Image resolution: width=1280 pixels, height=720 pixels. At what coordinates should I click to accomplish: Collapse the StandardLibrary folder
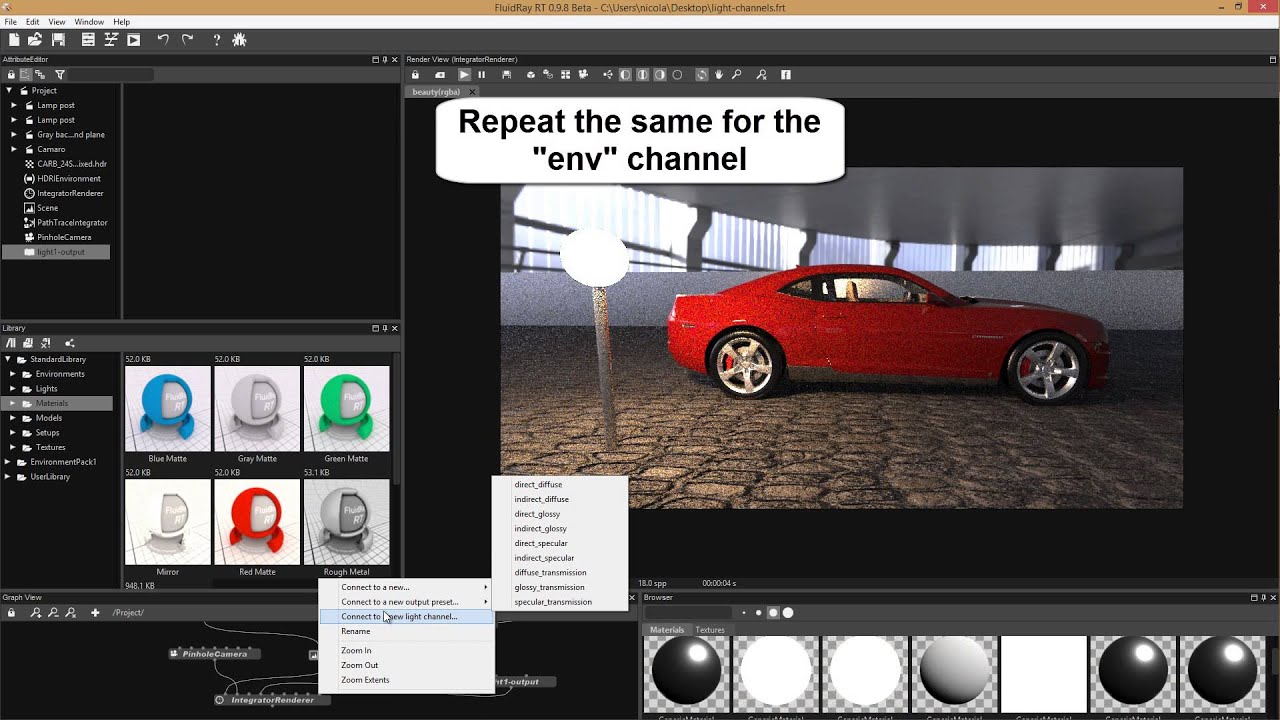pos(8,359)
